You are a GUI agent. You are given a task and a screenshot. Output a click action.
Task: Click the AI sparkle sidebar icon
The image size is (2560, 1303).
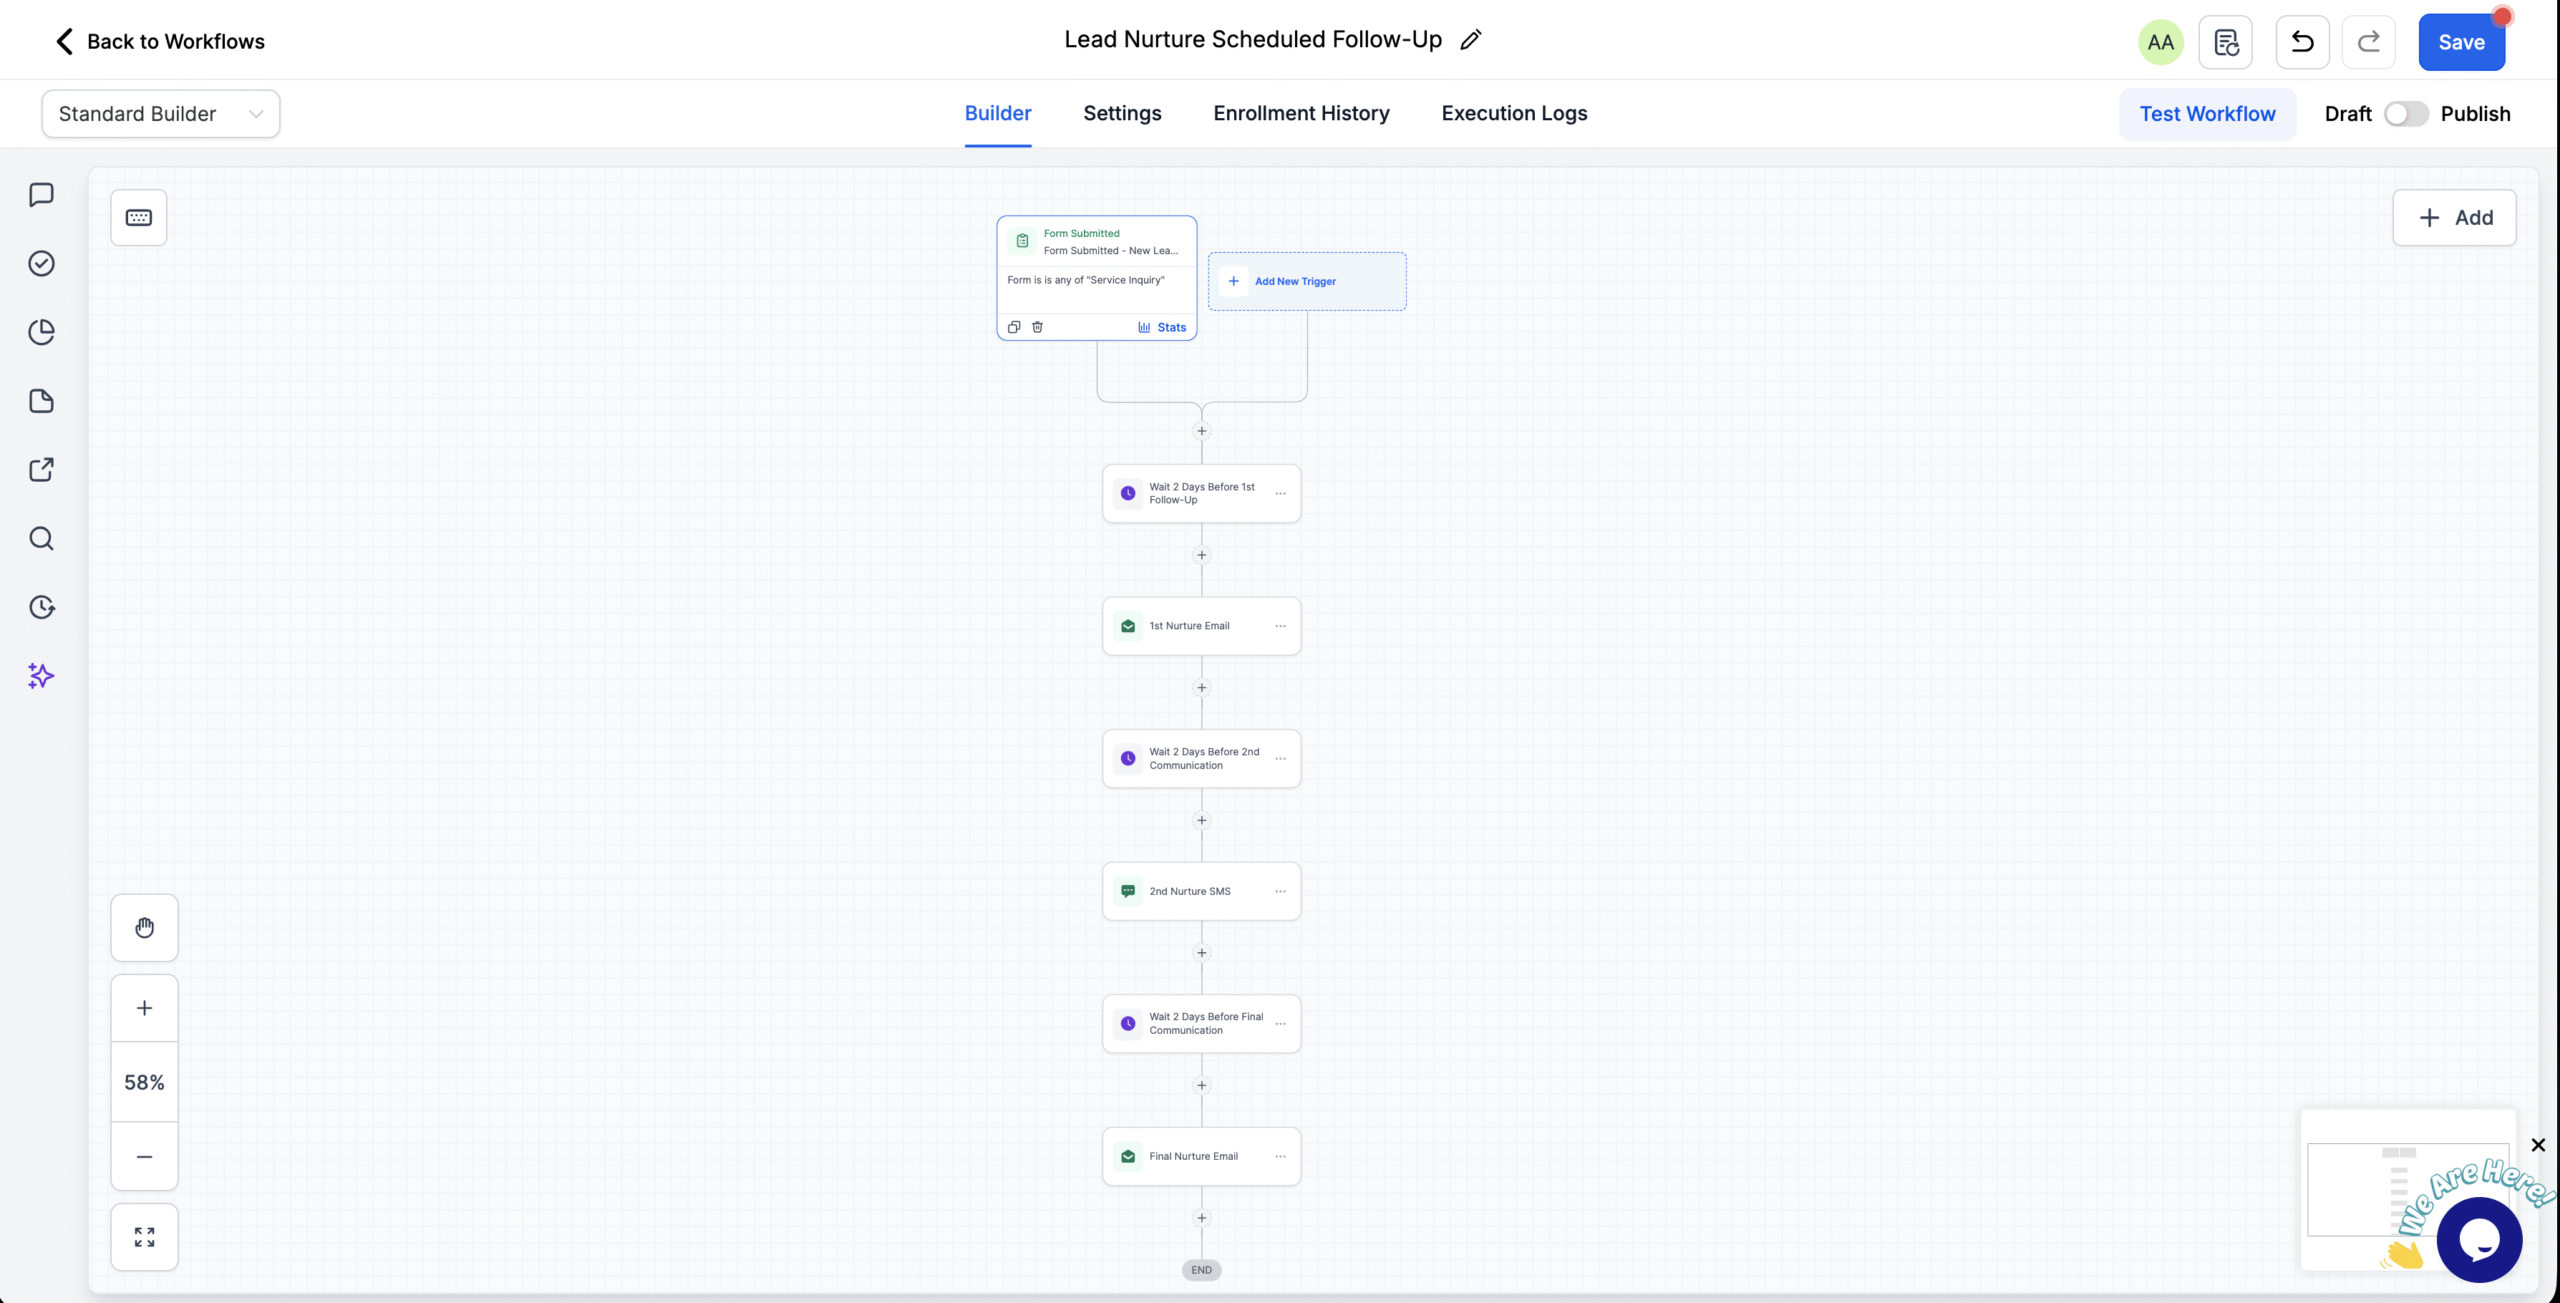click(x=41, y=676)
